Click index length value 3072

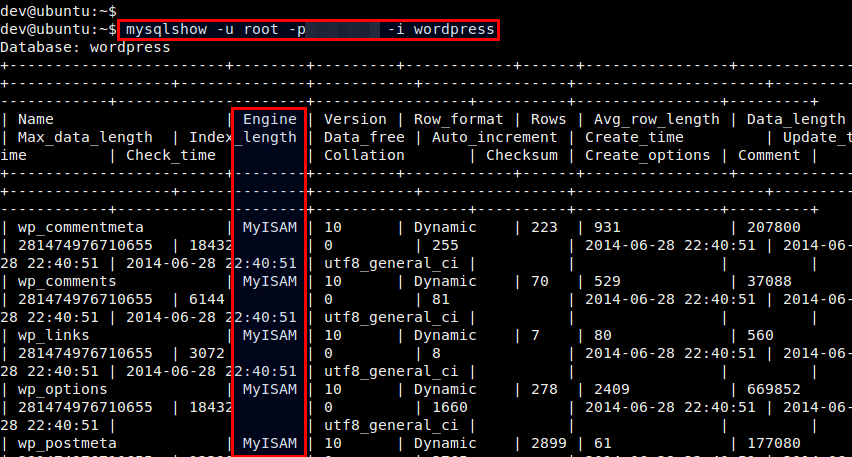pyautogui.click(x=206, y=353)
